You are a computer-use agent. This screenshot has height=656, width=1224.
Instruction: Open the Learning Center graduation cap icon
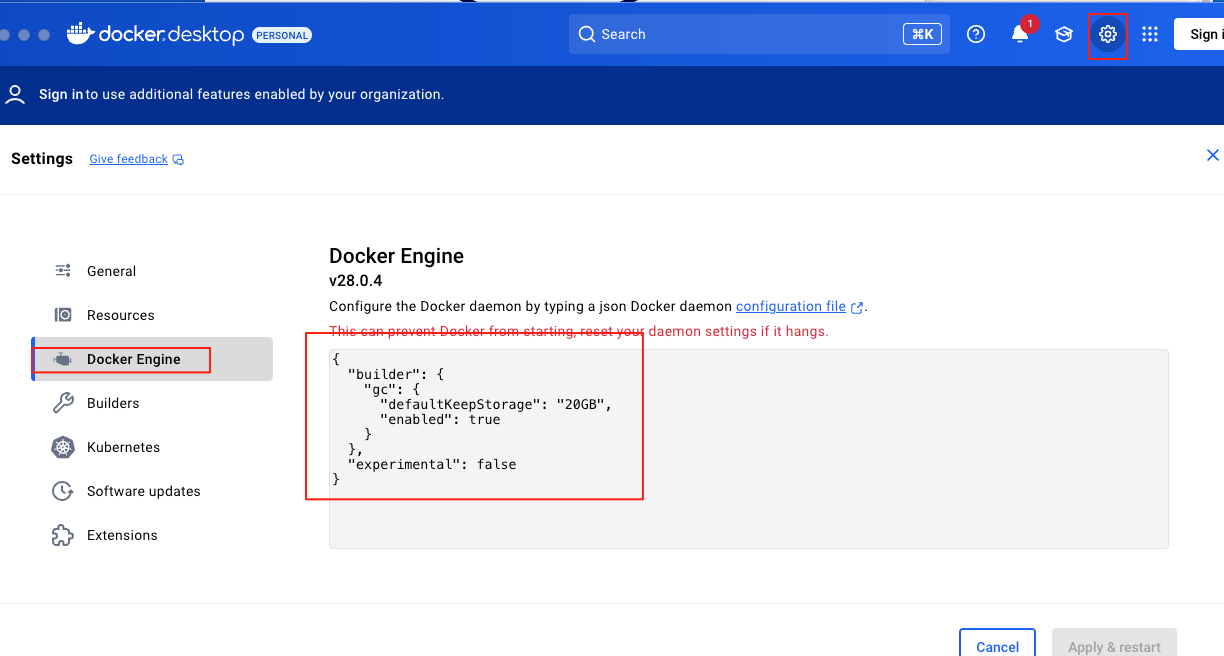click(1064, 35)
